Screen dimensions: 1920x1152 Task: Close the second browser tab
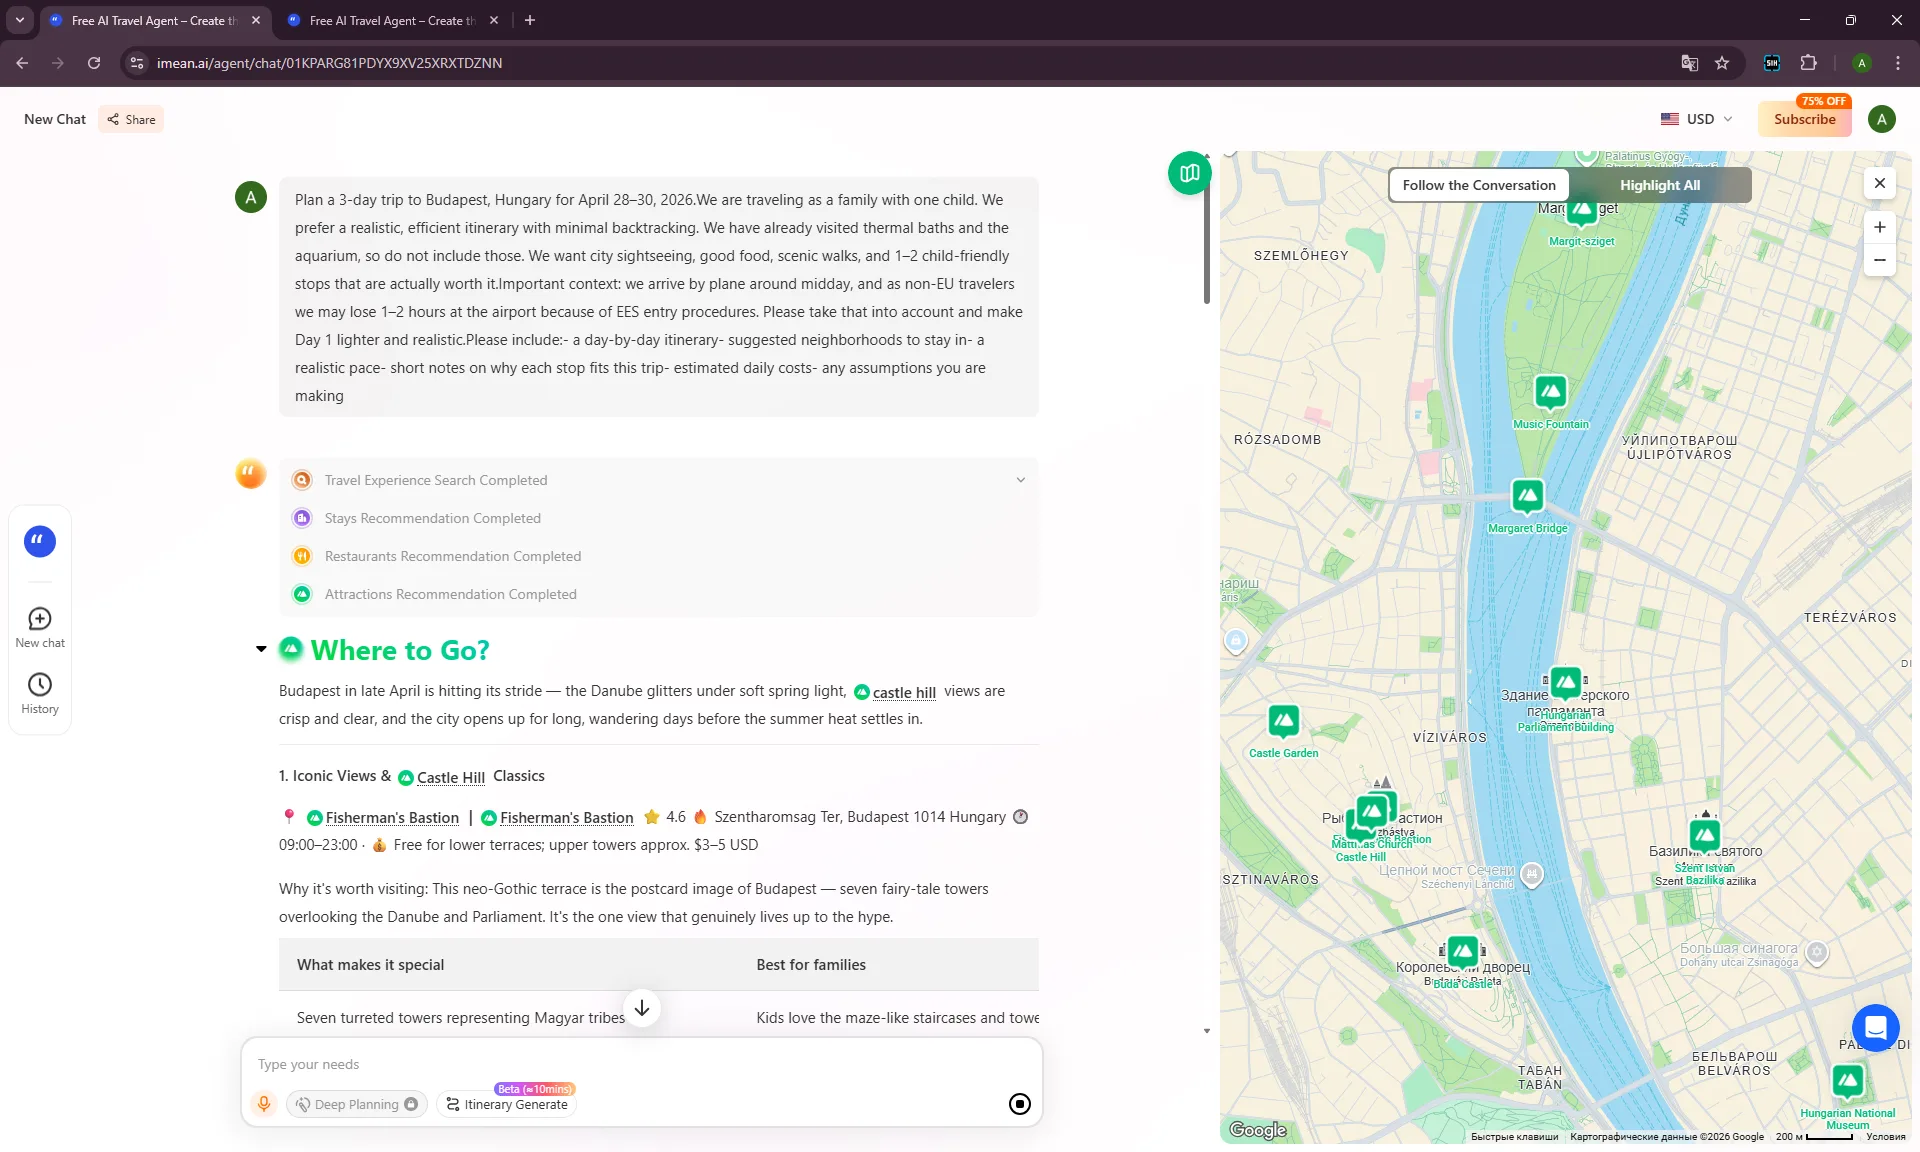click(494, 20)
